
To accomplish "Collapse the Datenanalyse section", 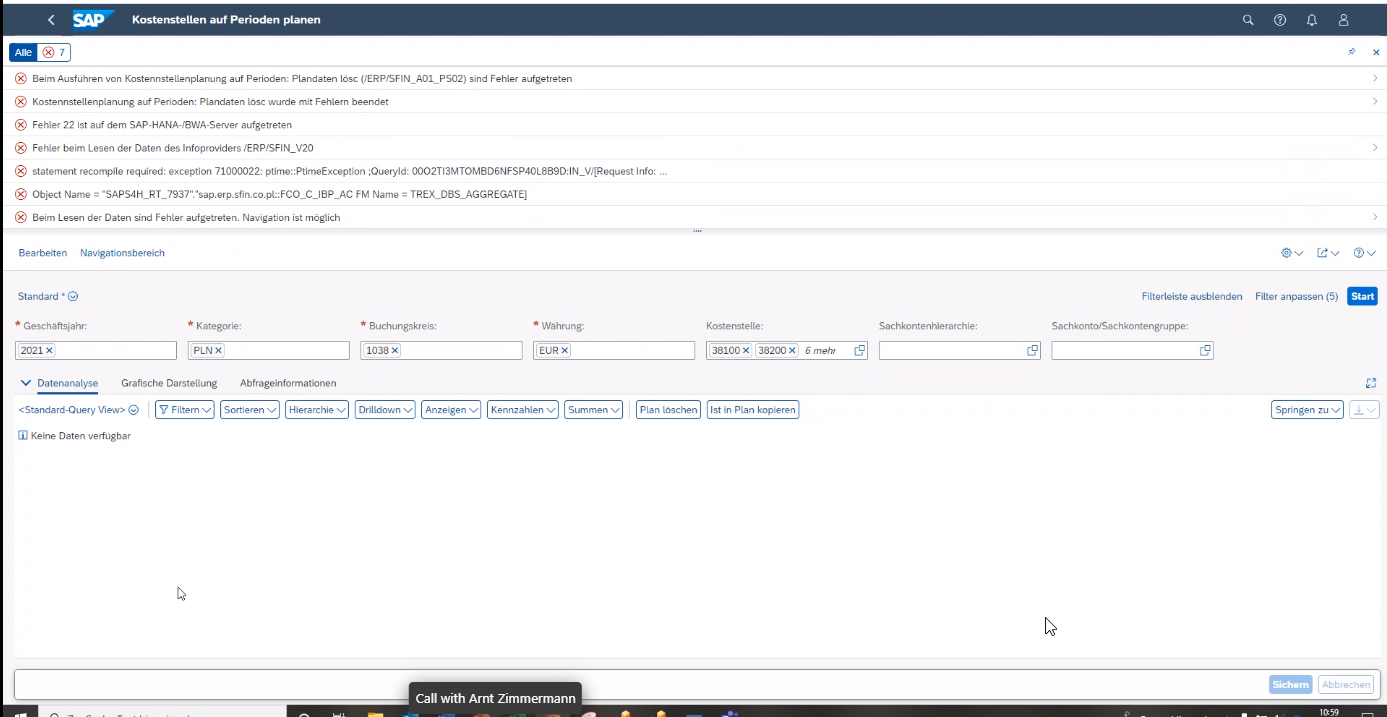I will click(26, 383).
